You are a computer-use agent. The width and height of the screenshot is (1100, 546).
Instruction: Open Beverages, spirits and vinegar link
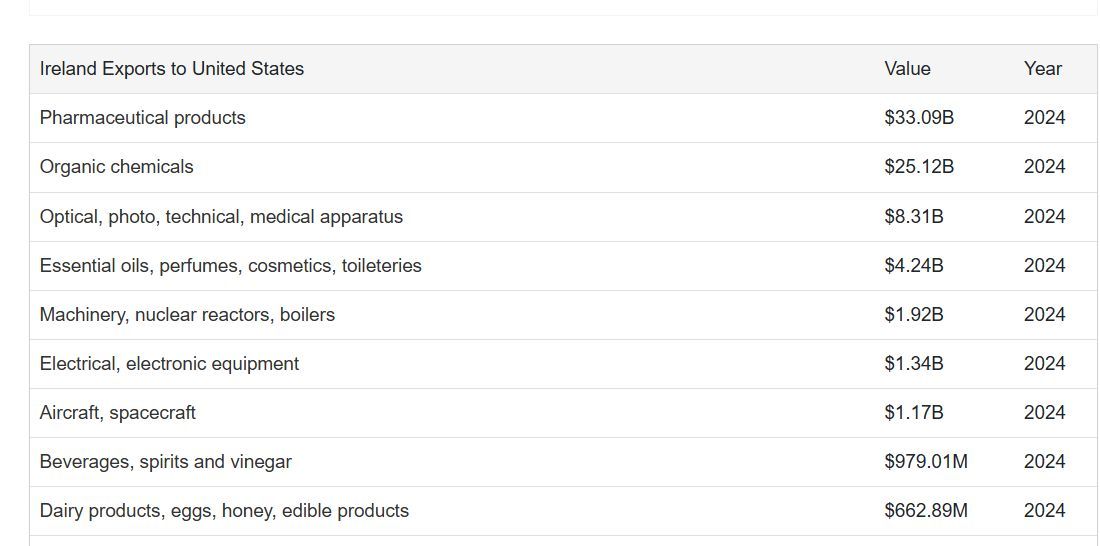[x=165, y=461]
